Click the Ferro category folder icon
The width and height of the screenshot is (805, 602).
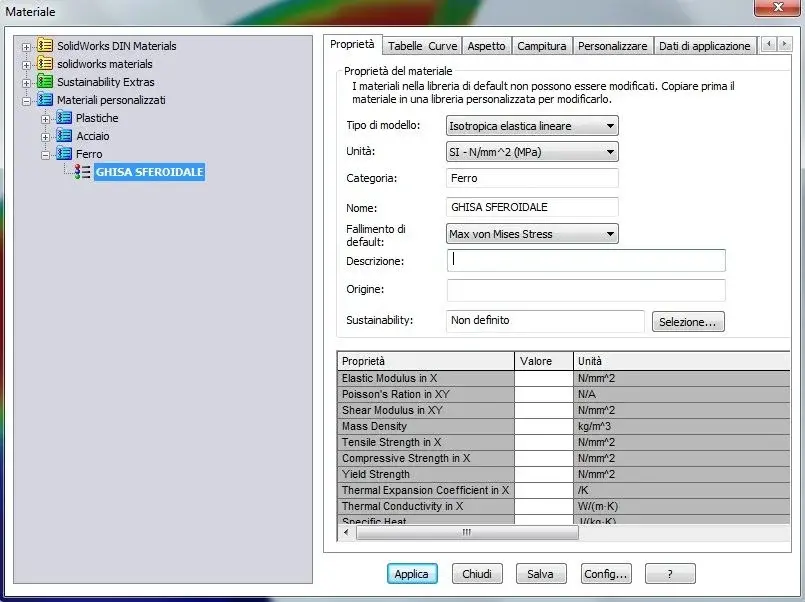64,154
